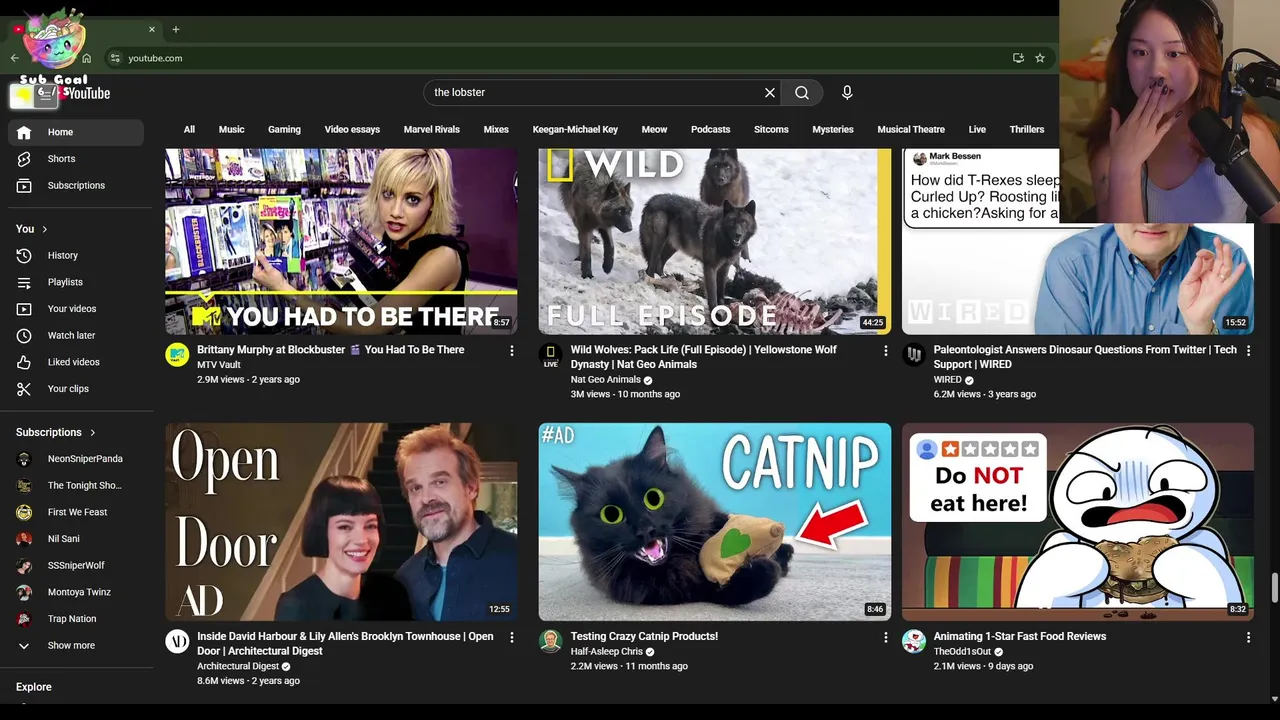Close the current browser tab
This screenshot has height=720, width=1280.
pyautogui.click(x=152, y=29)
